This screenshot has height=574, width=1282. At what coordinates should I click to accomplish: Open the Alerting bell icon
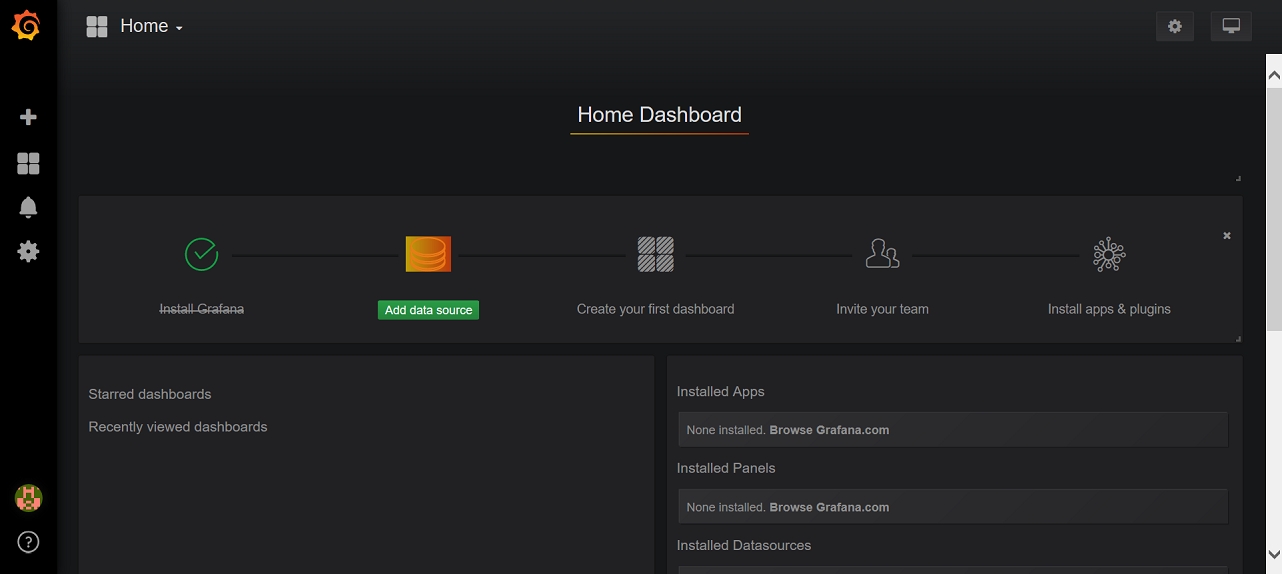pyautogui.click(x=28, y=207)
